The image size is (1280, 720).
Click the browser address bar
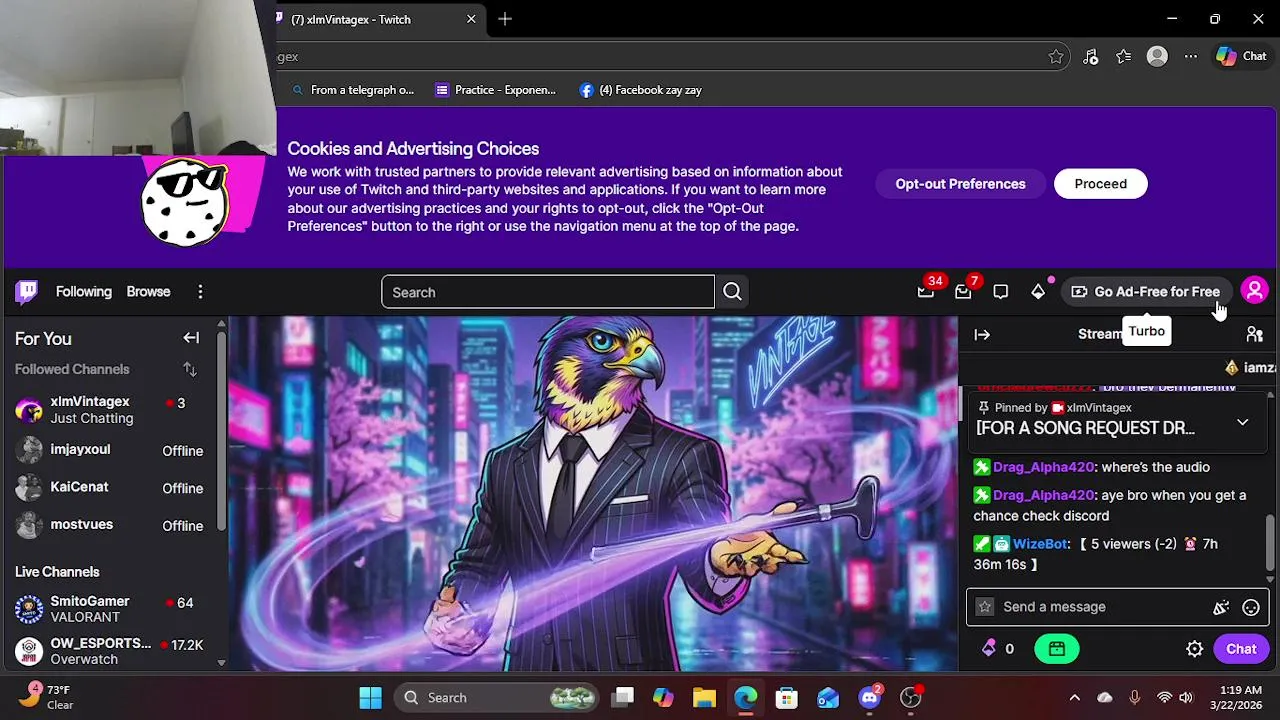click(659, 57)
